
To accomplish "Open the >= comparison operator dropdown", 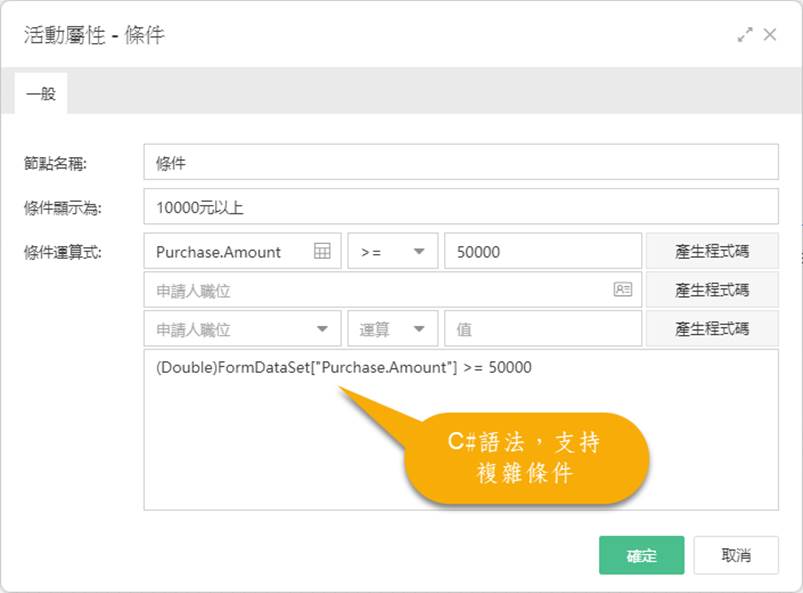I will coord(392,252).
